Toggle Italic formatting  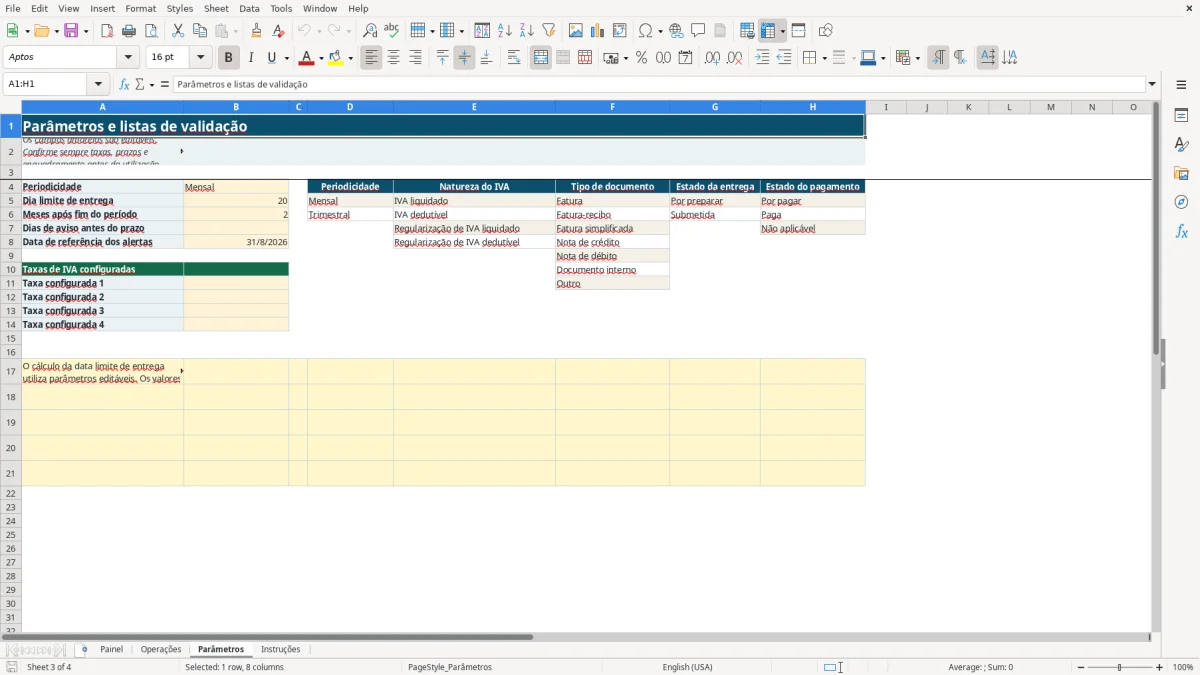pos(251,58)
